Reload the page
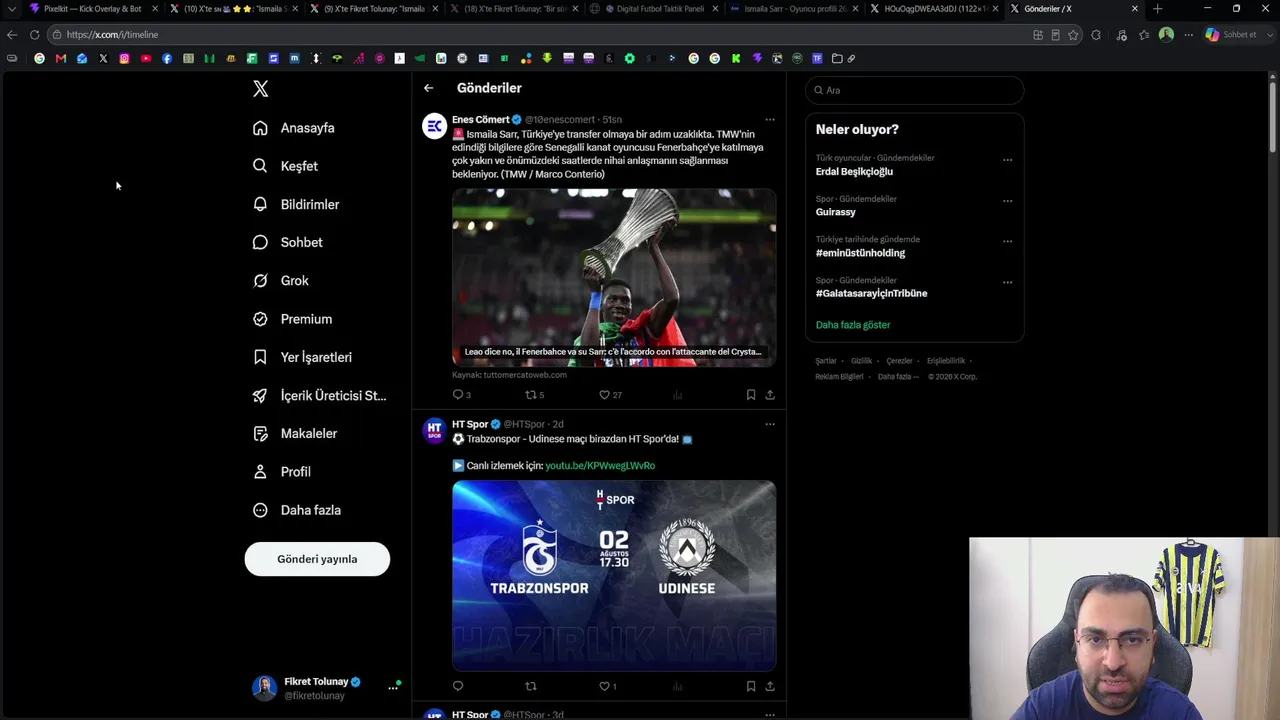 34,35
